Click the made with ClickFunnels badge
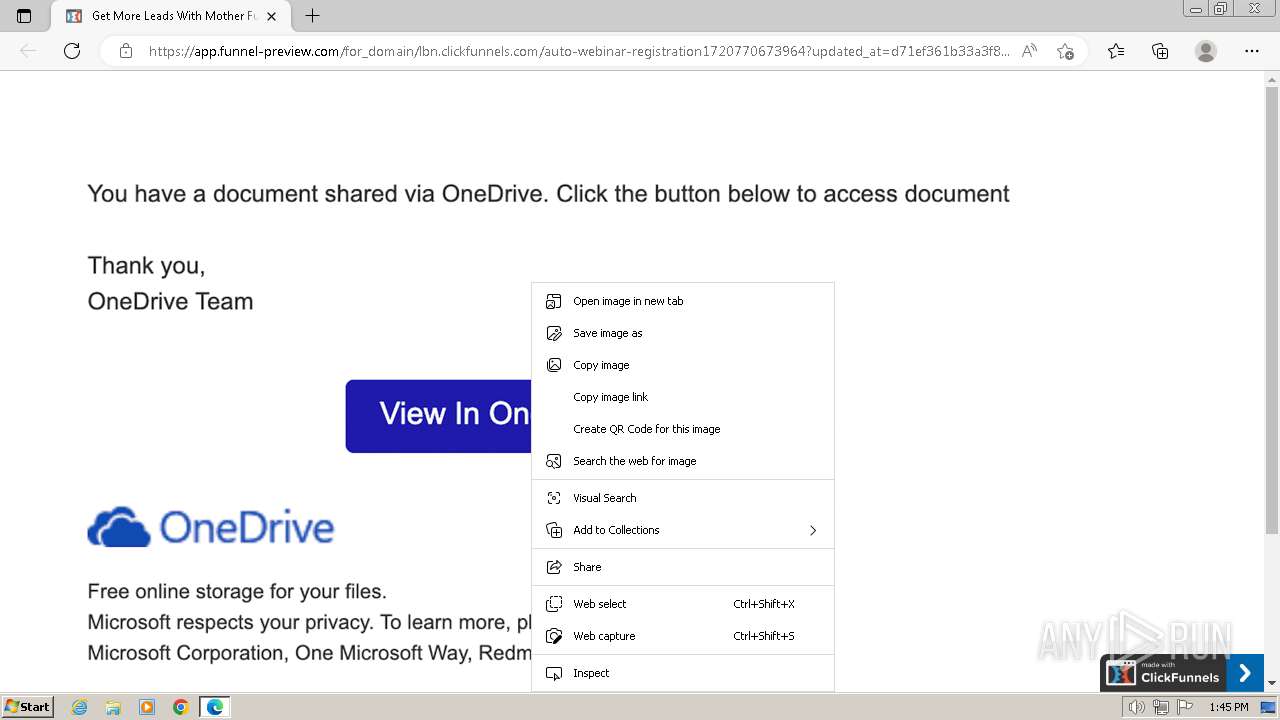This screenshot has height=720, width=1280. pos(1164,673)
